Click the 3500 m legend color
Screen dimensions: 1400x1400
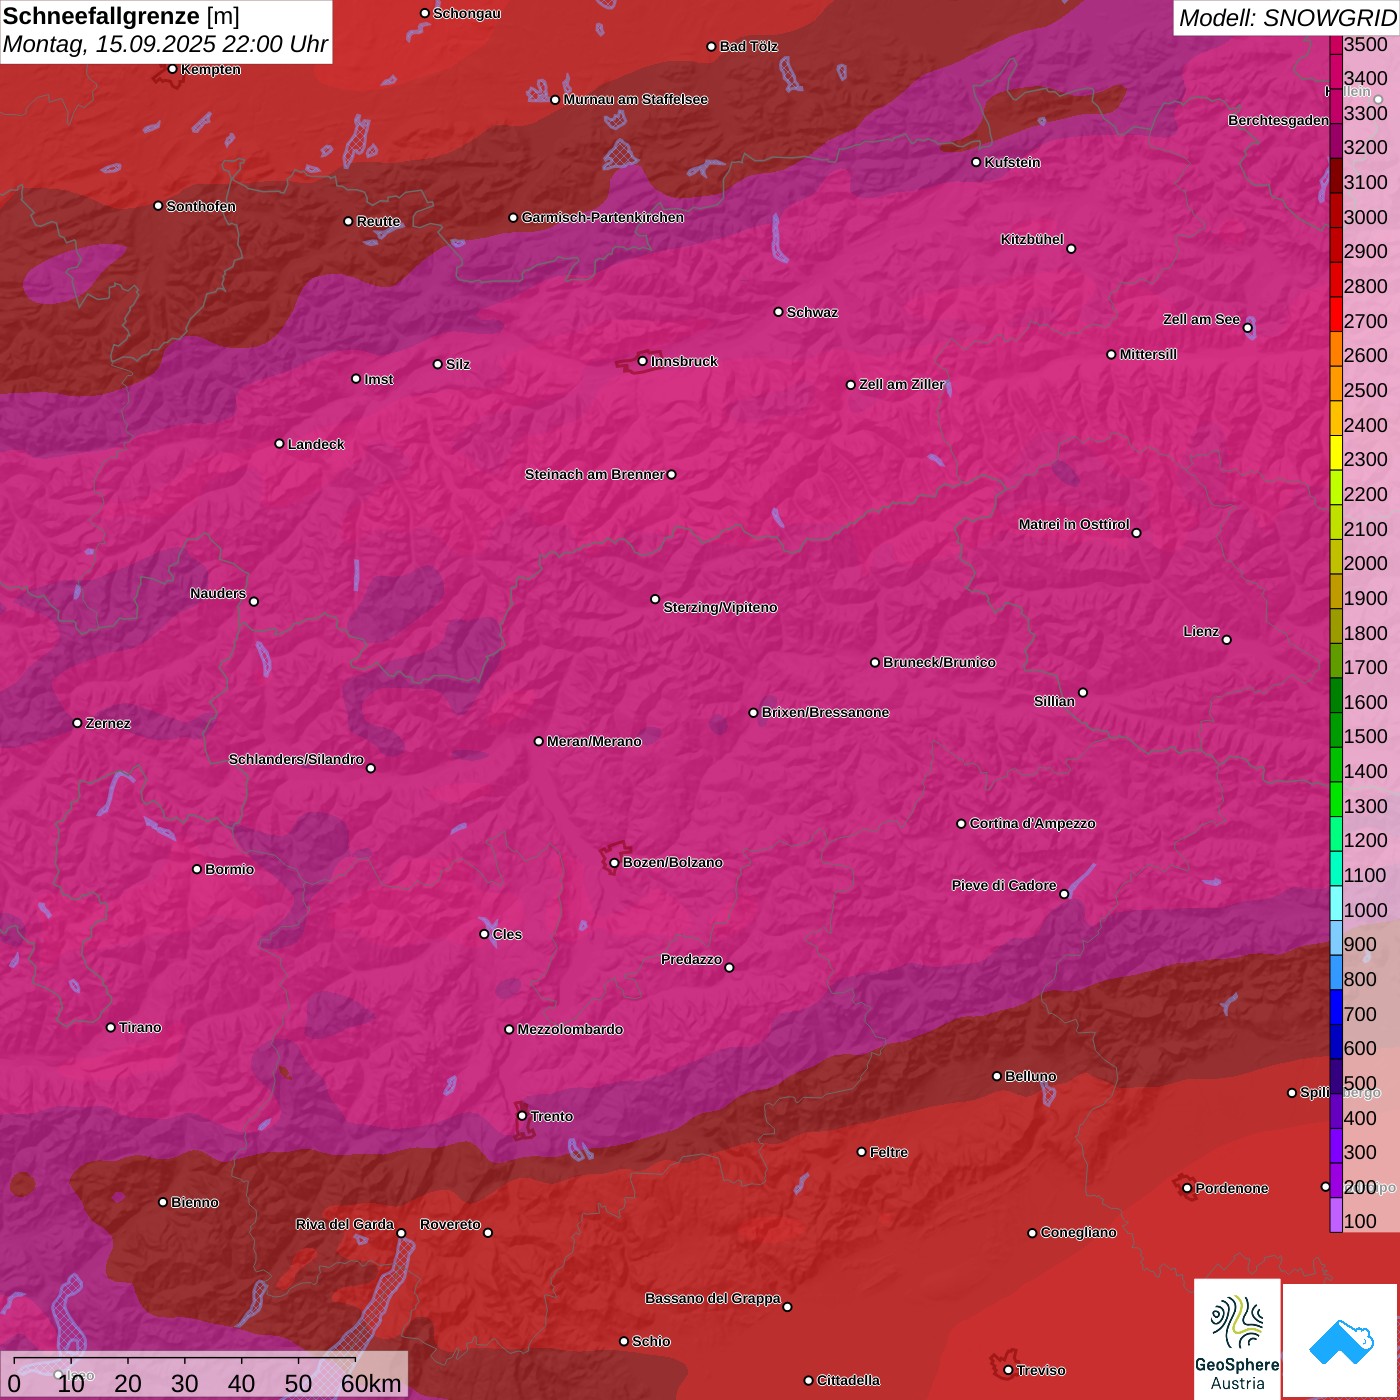tap(1336, 44)
